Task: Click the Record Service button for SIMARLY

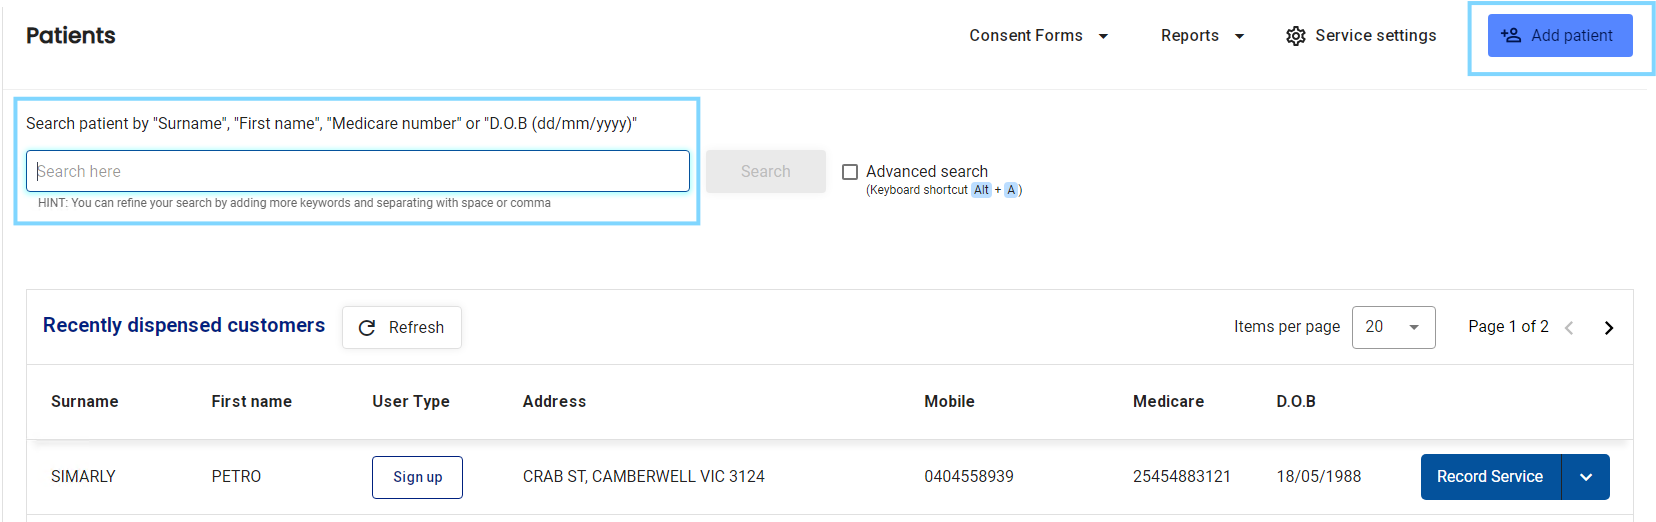Action: (1490, 477)
